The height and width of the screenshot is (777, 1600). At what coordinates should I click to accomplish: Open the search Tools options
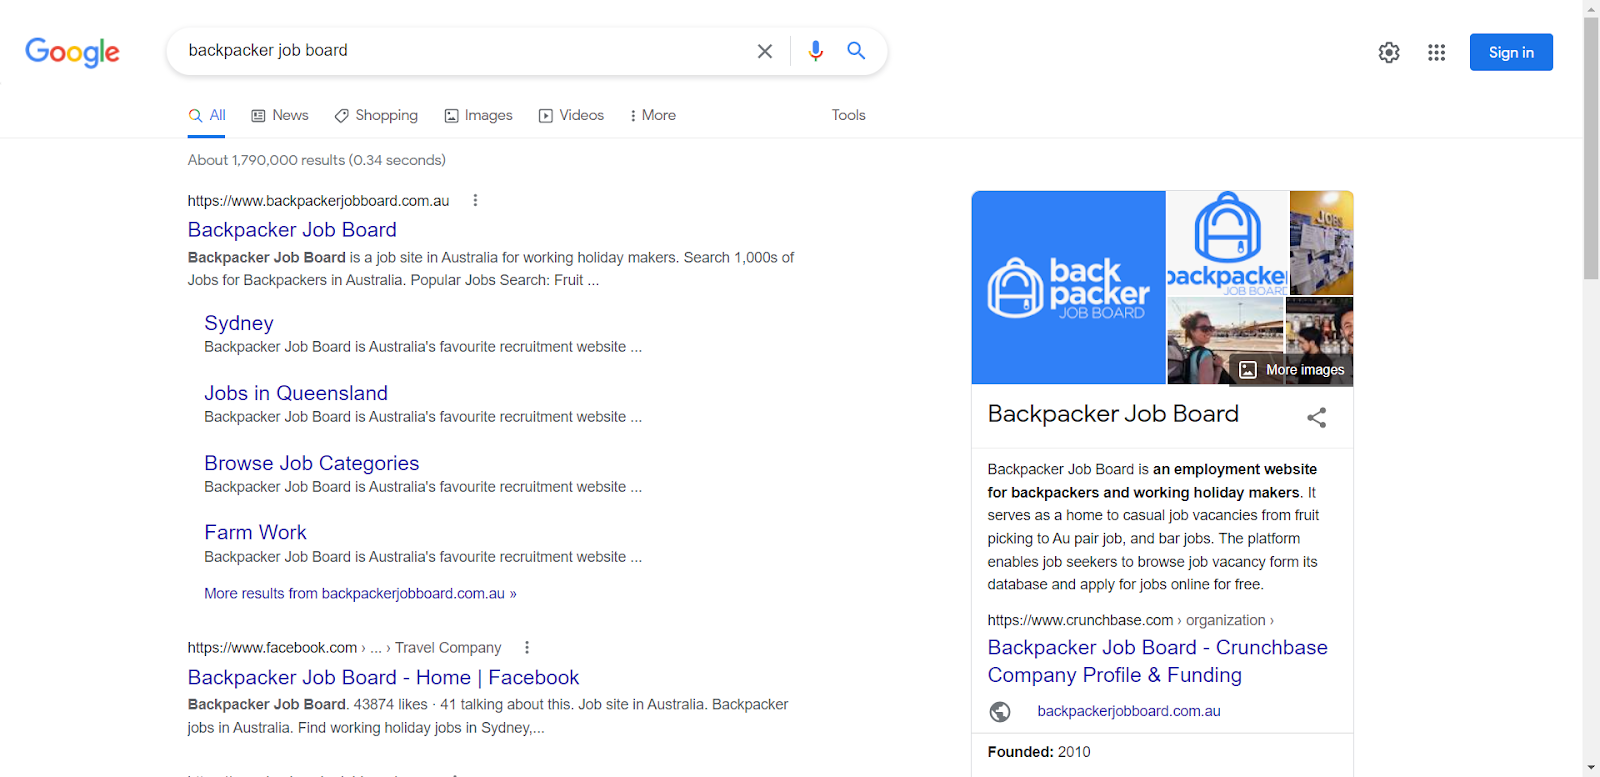[x=849, y=115]
